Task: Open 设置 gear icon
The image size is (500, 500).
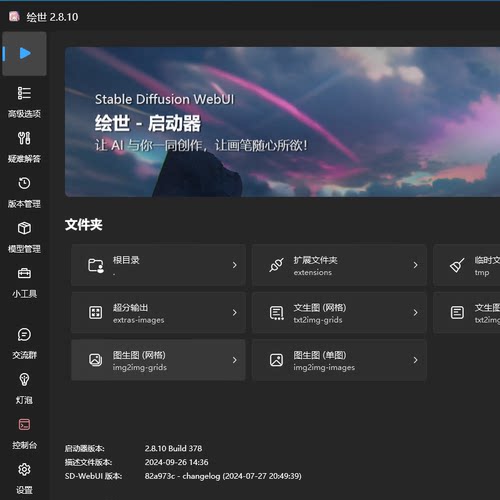Action: (x=24, y=469)
